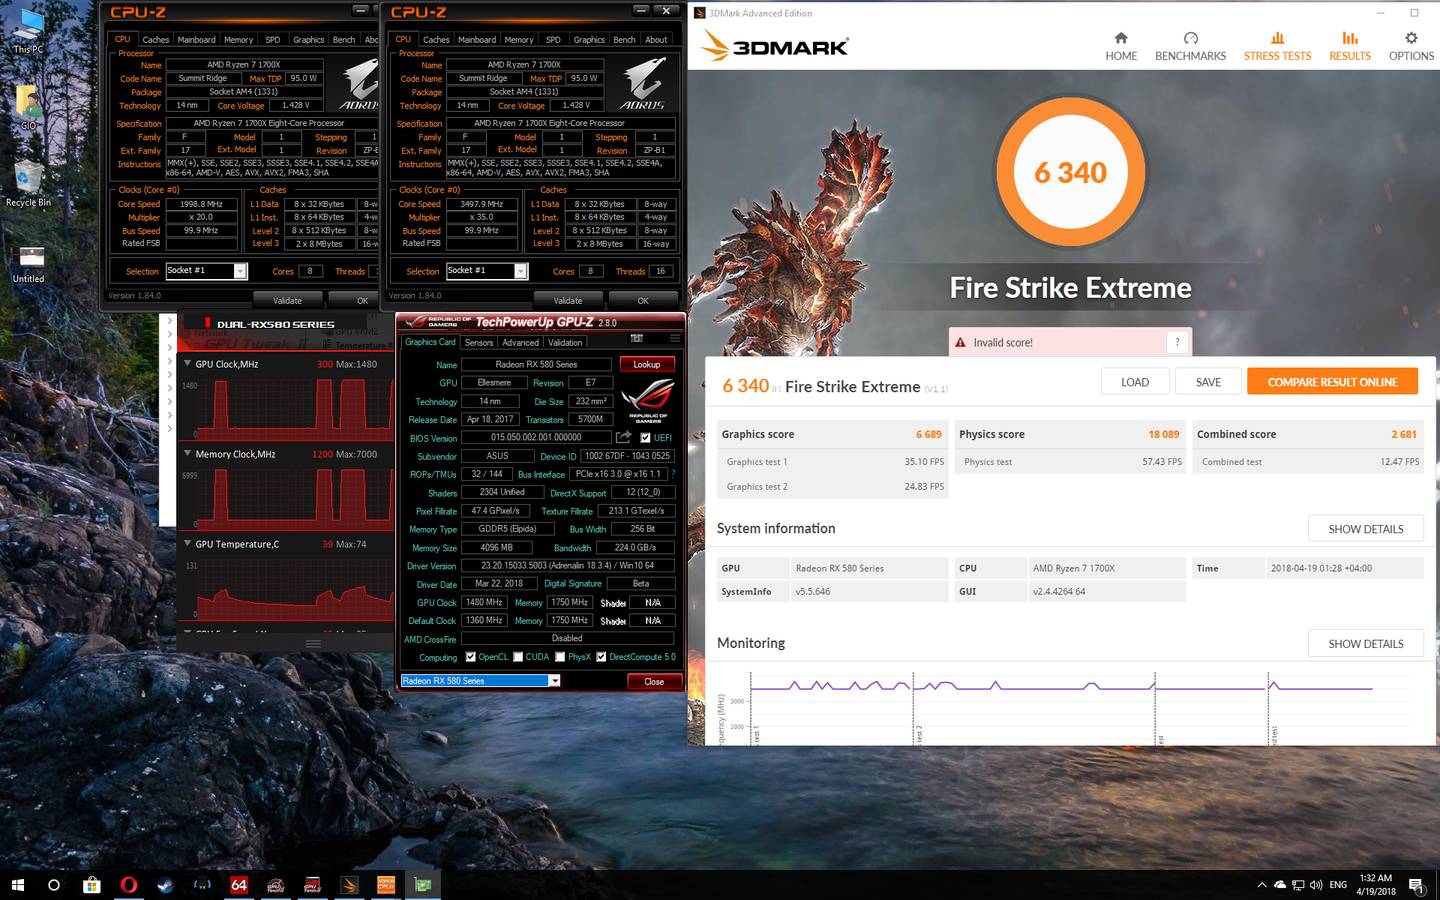Click the GPU-Z Lookup button

[x=646, y=364]
